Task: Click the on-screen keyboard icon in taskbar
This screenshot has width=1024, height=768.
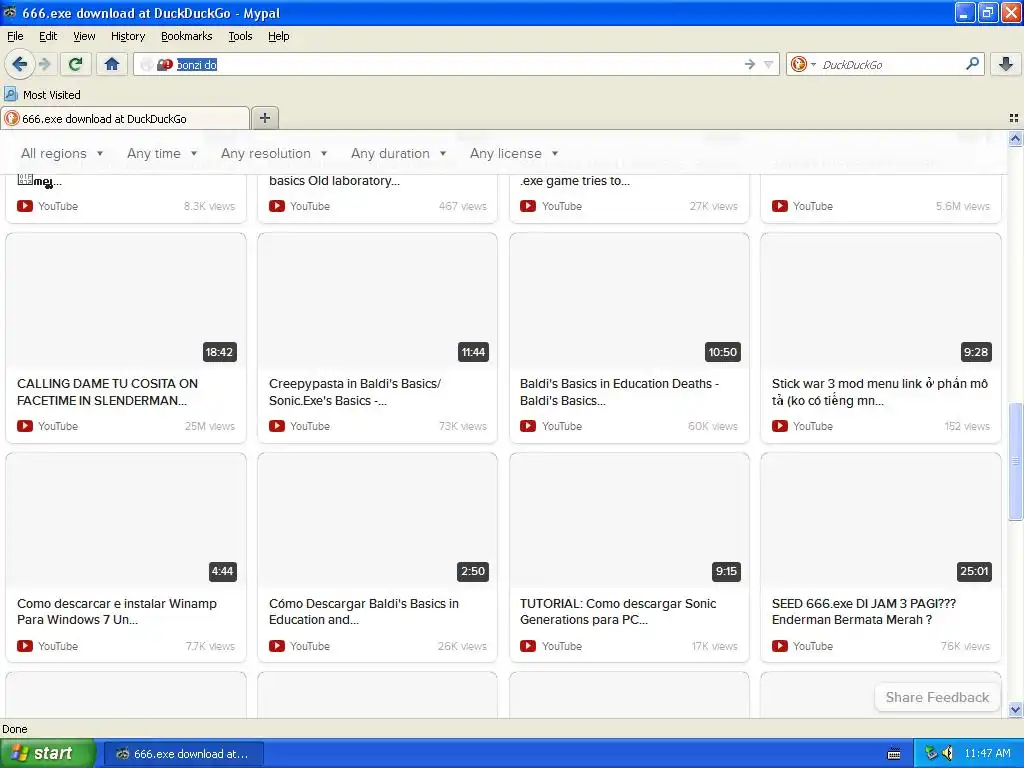Action: click(x=894, y=754)
